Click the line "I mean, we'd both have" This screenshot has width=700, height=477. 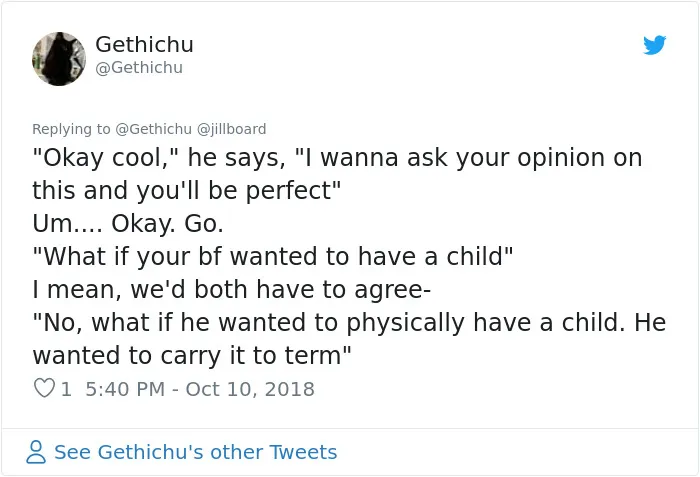click(231, 289)
